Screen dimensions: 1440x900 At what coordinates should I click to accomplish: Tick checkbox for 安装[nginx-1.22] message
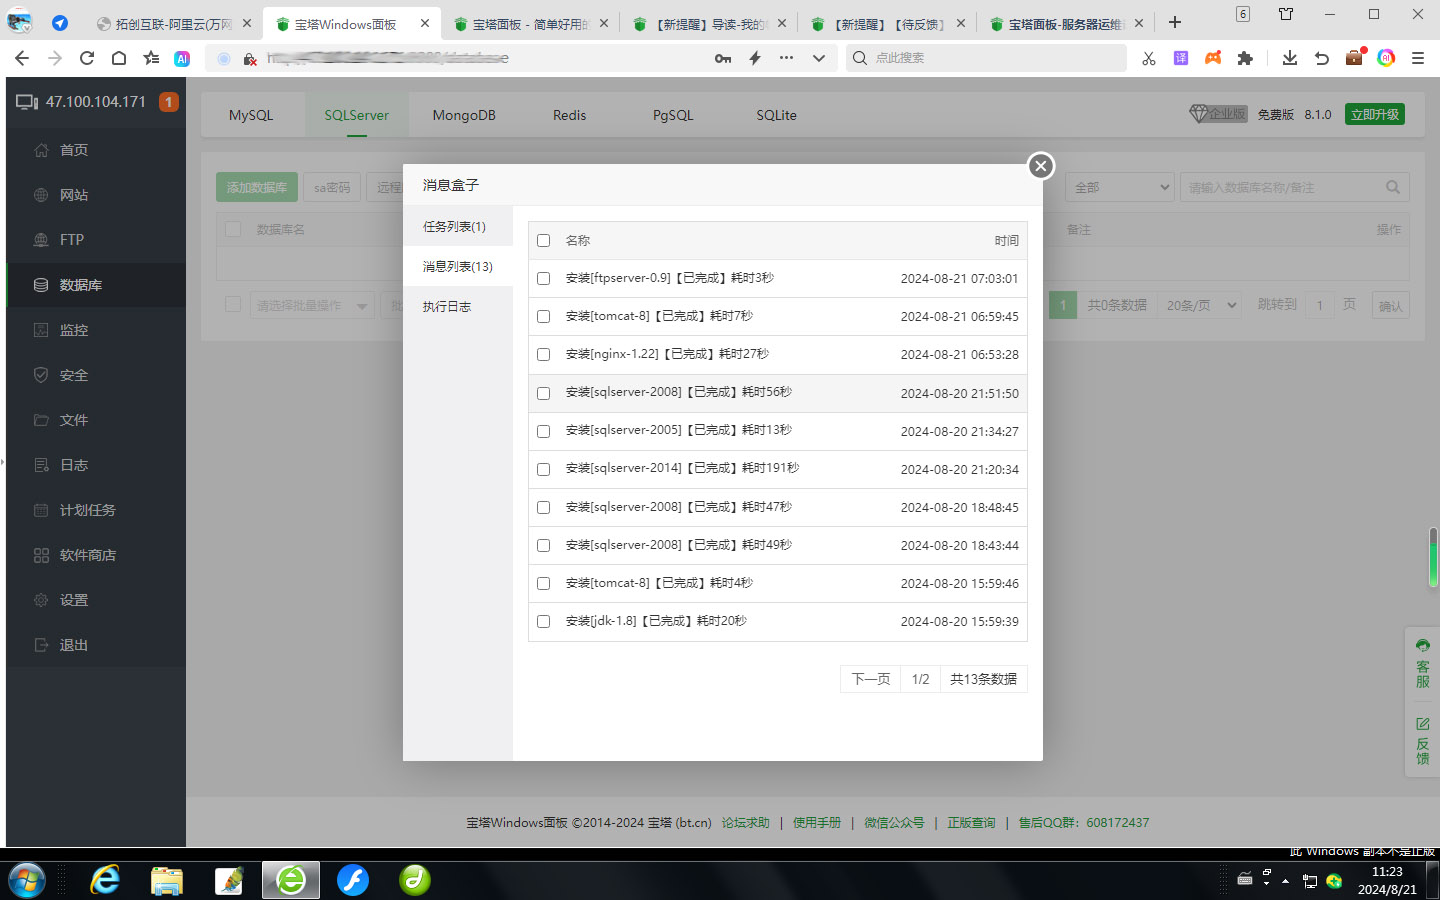click(x=544, y=355)
